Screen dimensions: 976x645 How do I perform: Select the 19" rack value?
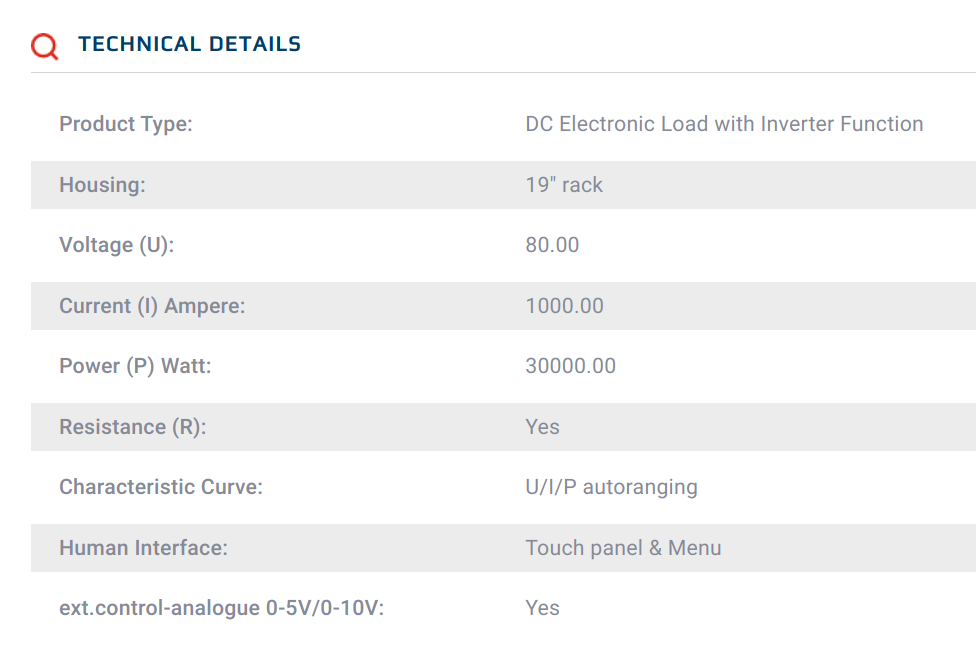pos(564,185)
